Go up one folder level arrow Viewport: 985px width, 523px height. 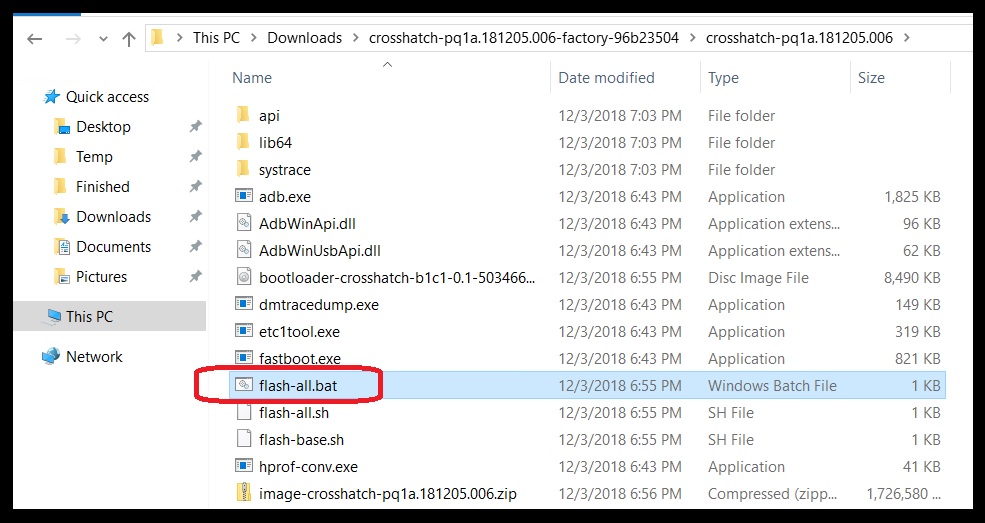(x=129, y=38)
